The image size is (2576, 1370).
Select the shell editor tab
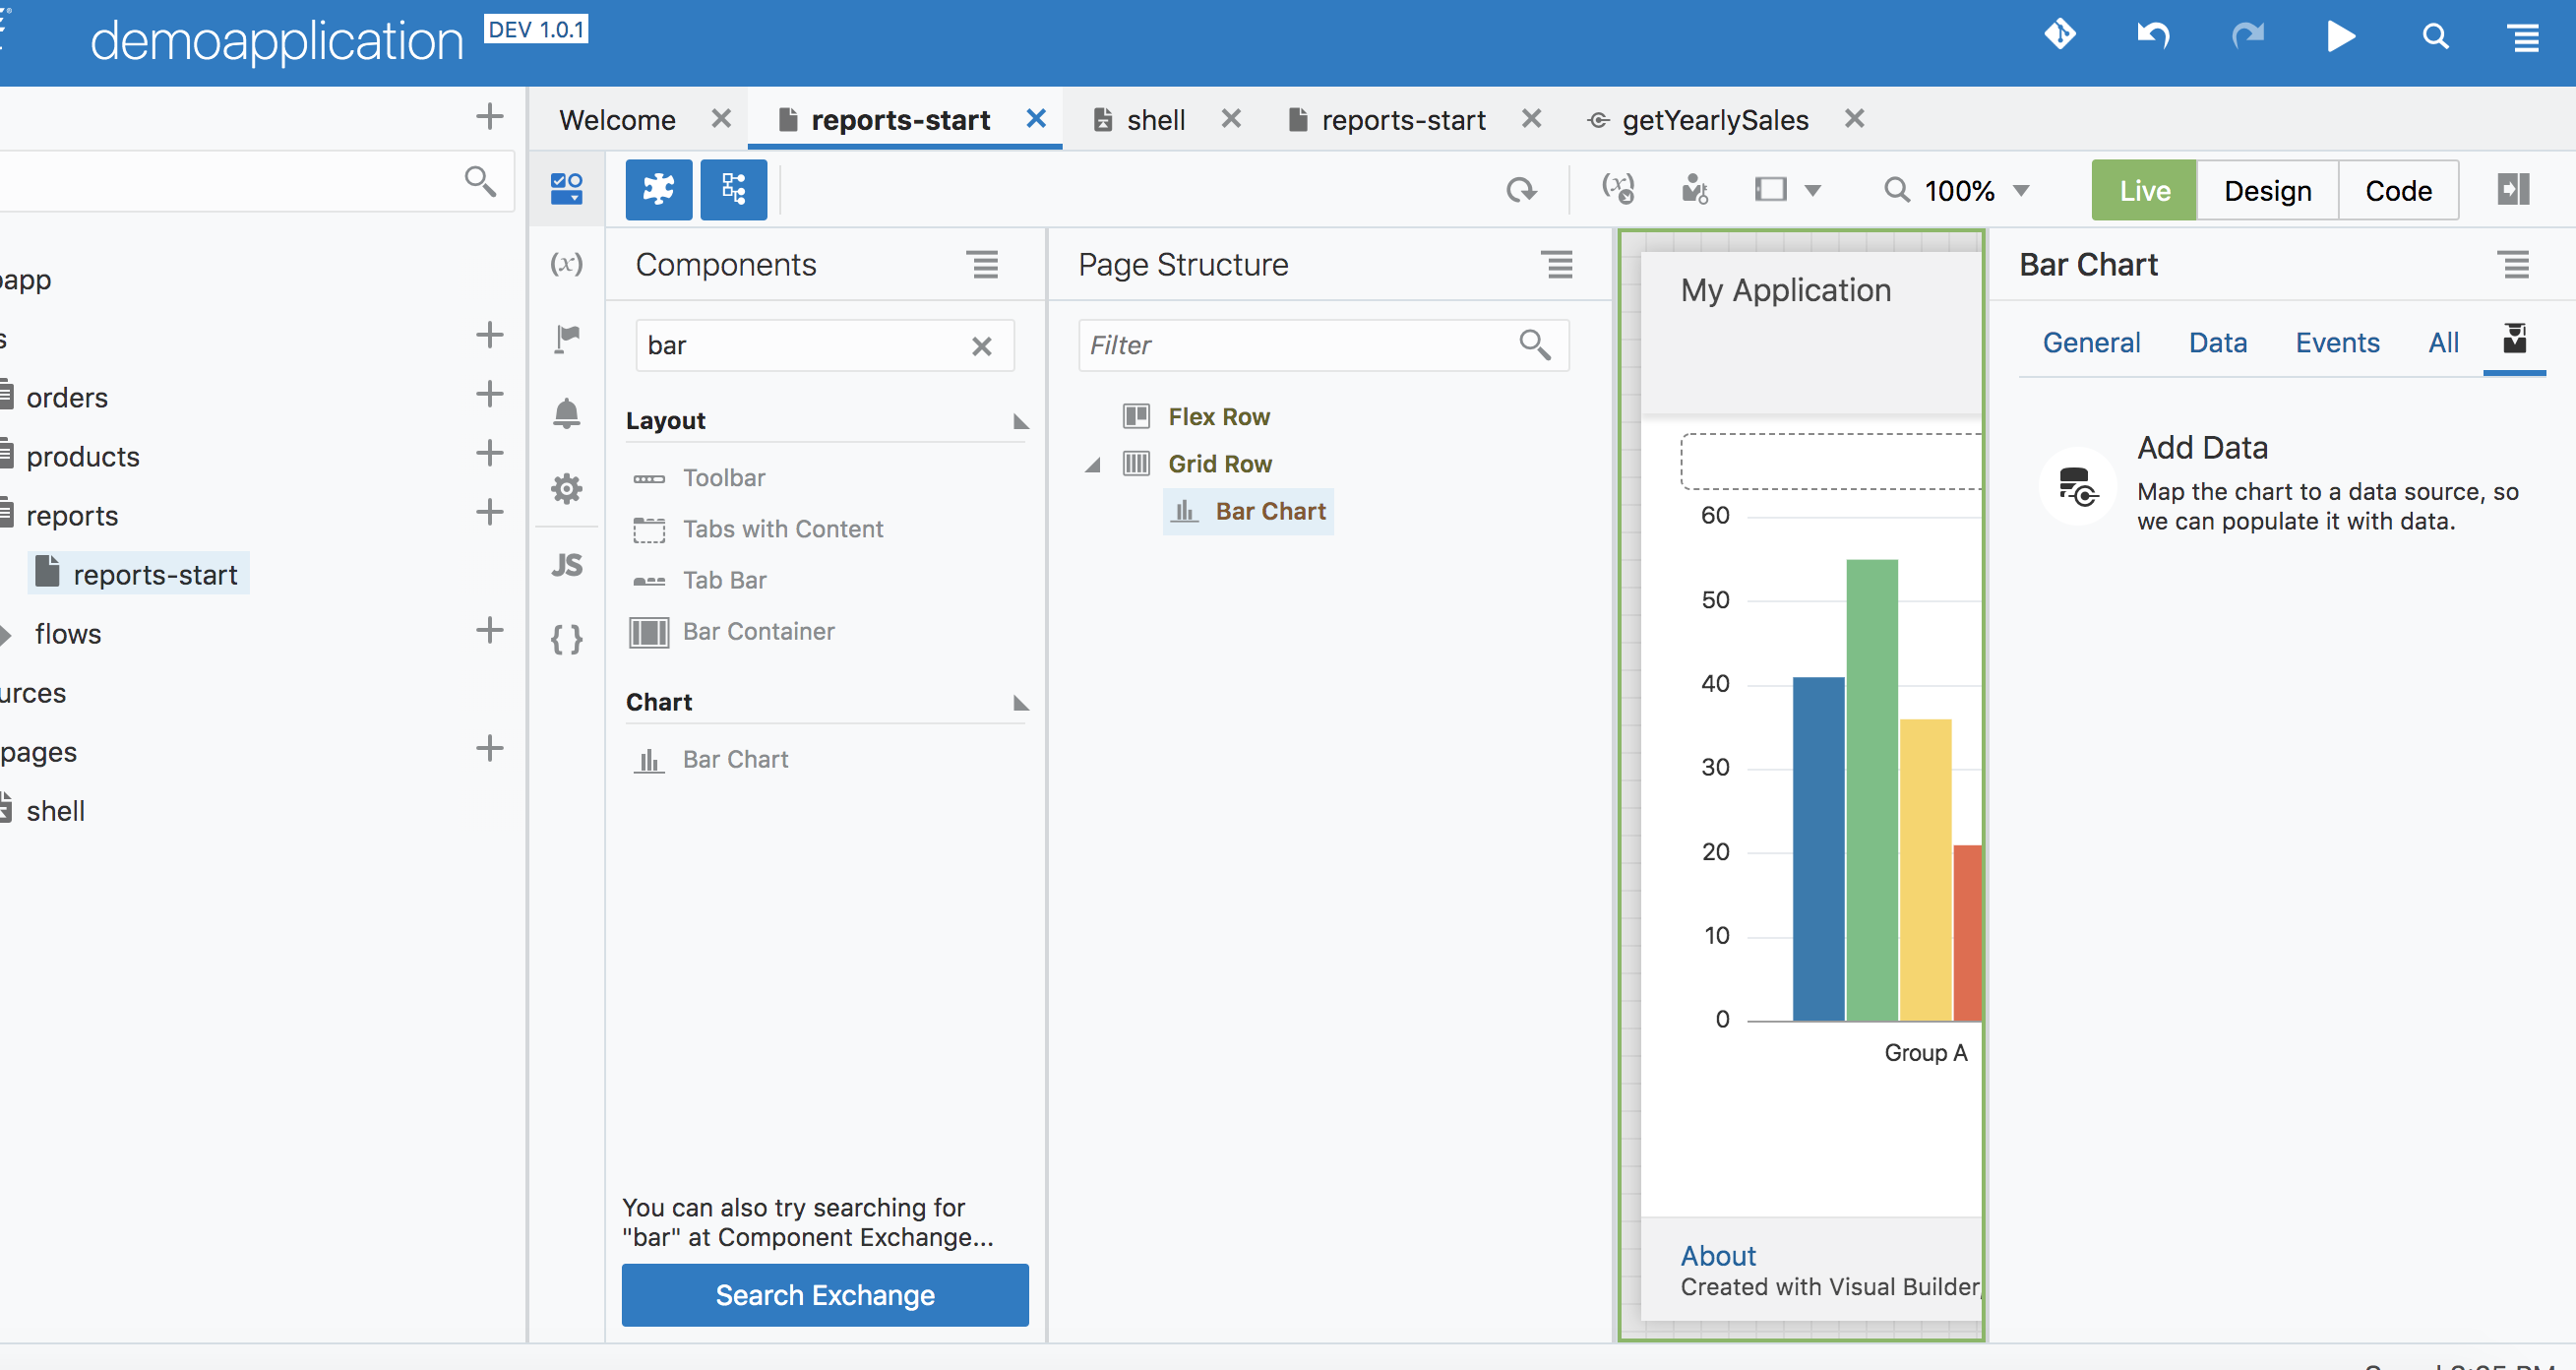point(1156,120)
